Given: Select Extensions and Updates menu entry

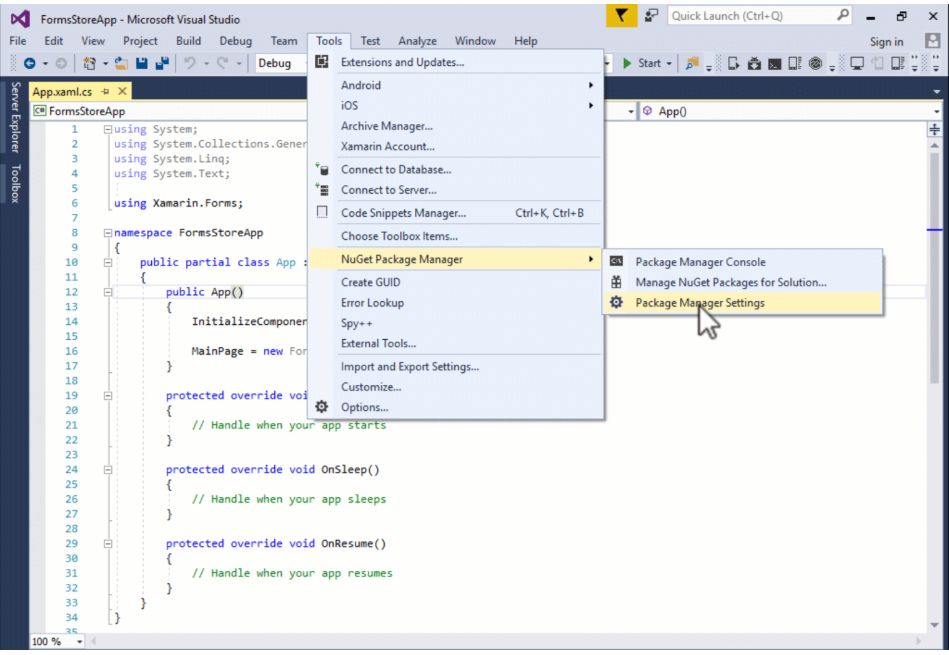Looking at the screenshot, I should click(456, 62).
